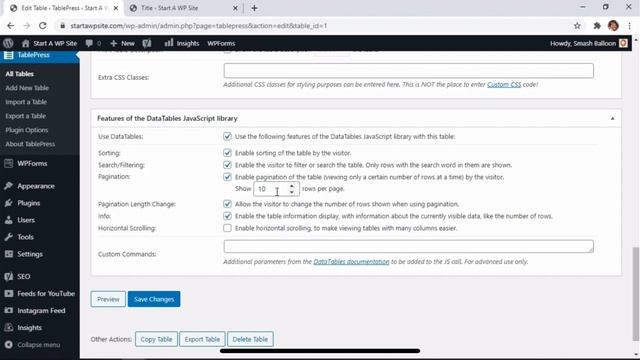Screen dimensions: 640x360
Task: Click the Copy Table button
Action: (x=156, y=339)
